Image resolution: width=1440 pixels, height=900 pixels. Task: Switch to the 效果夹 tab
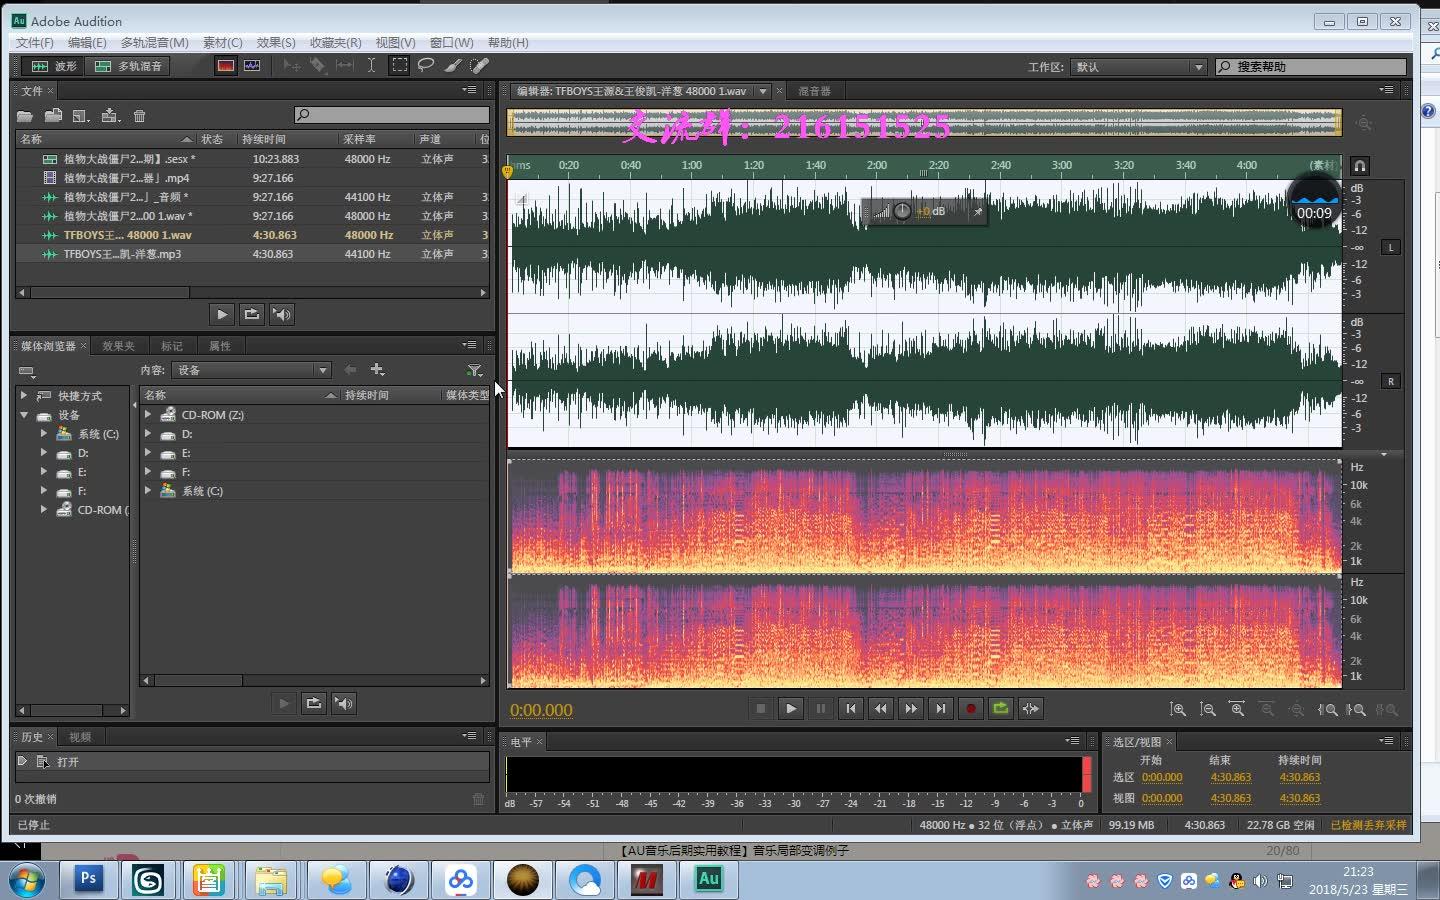coord(118,346)
